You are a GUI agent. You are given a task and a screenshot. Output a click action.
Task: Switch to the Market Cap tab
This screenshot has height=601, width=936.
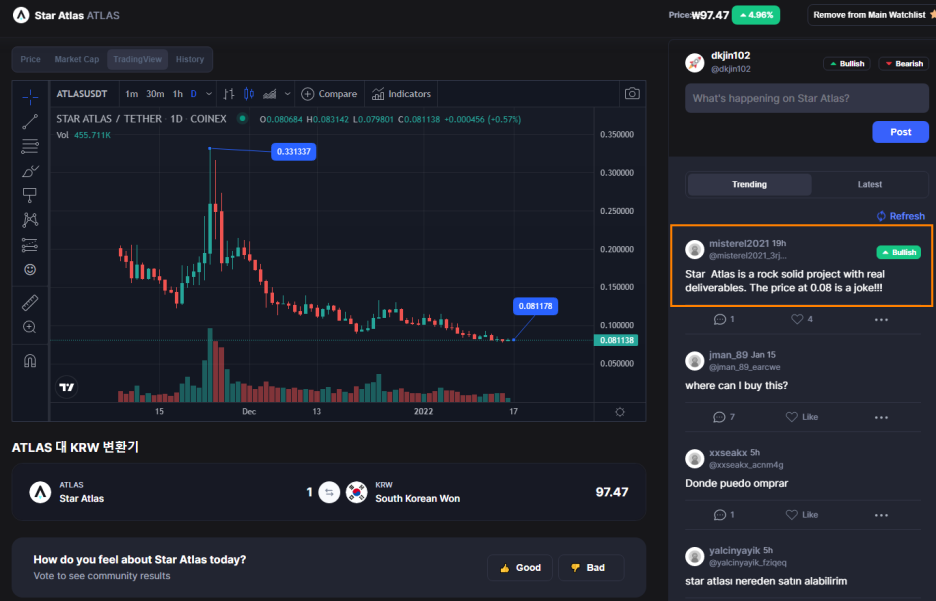point(76,59)
